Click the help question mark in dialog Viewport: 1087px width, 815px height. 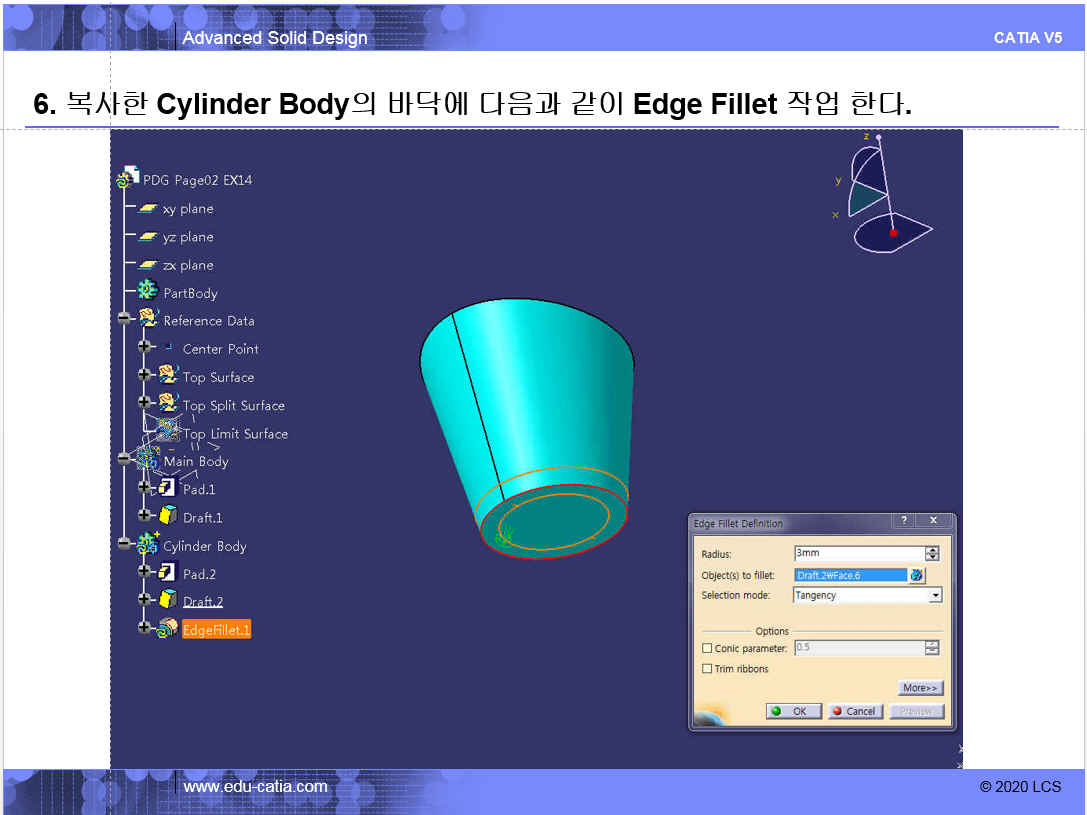[x=904, y=522]
